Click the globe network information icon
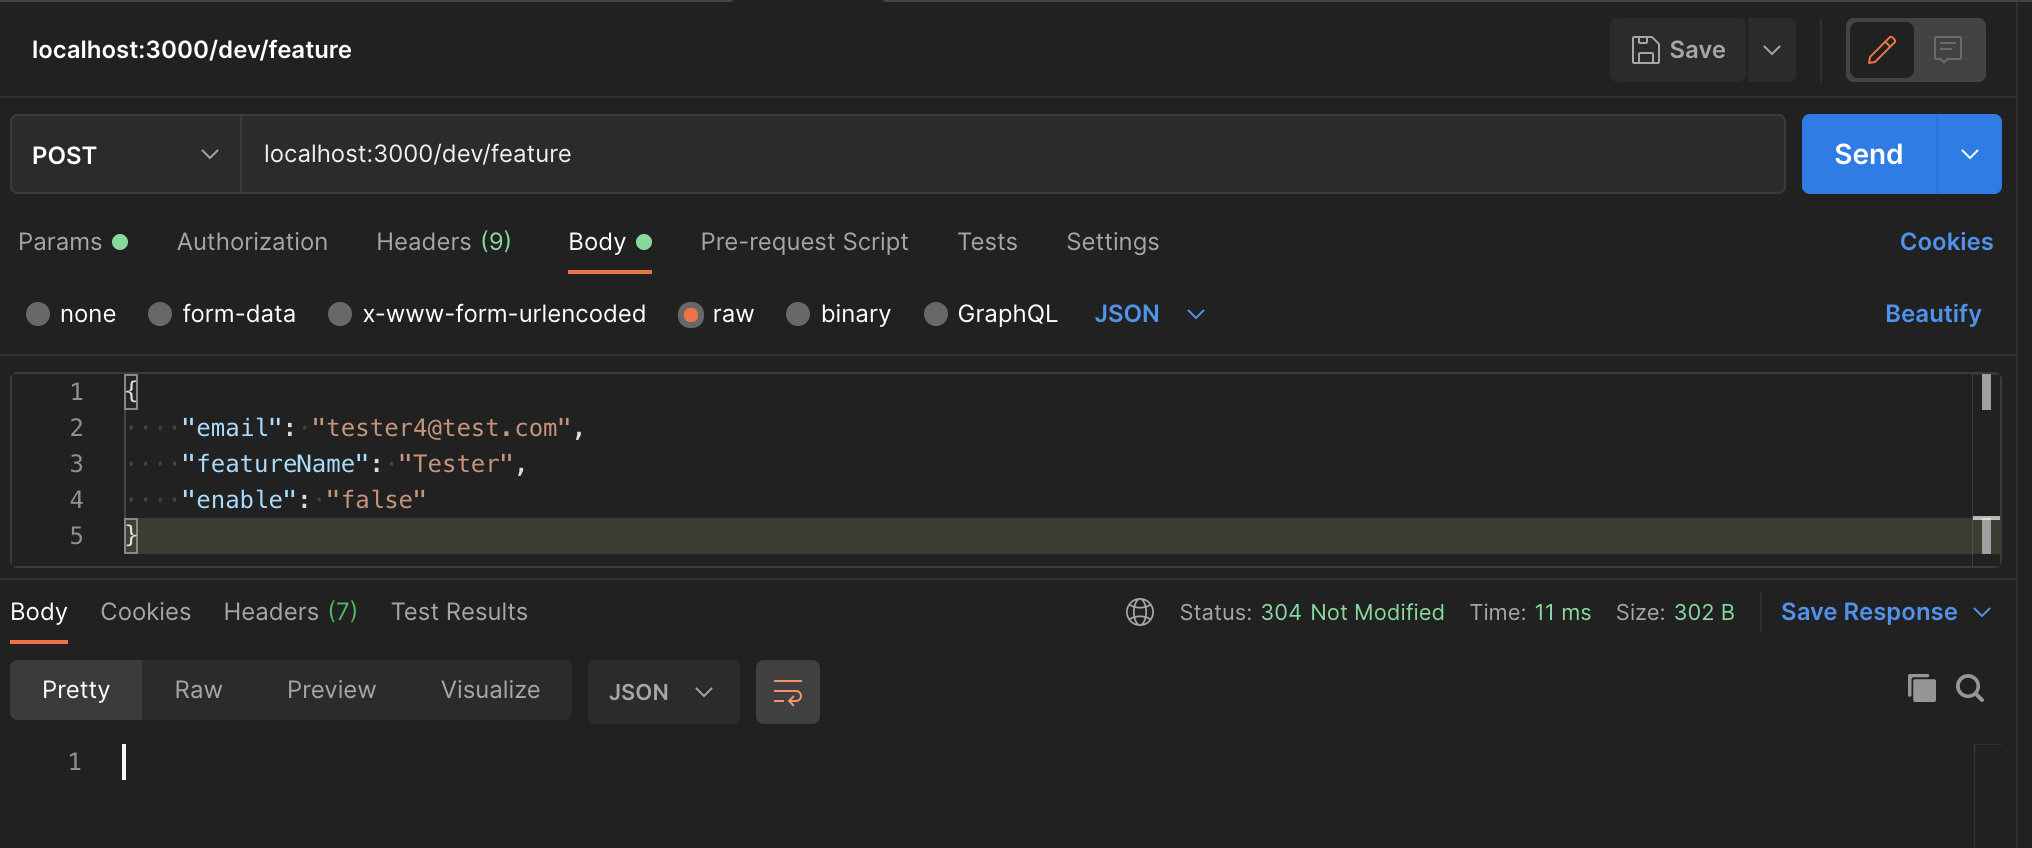The image size is (2032, 848). 1140,612
